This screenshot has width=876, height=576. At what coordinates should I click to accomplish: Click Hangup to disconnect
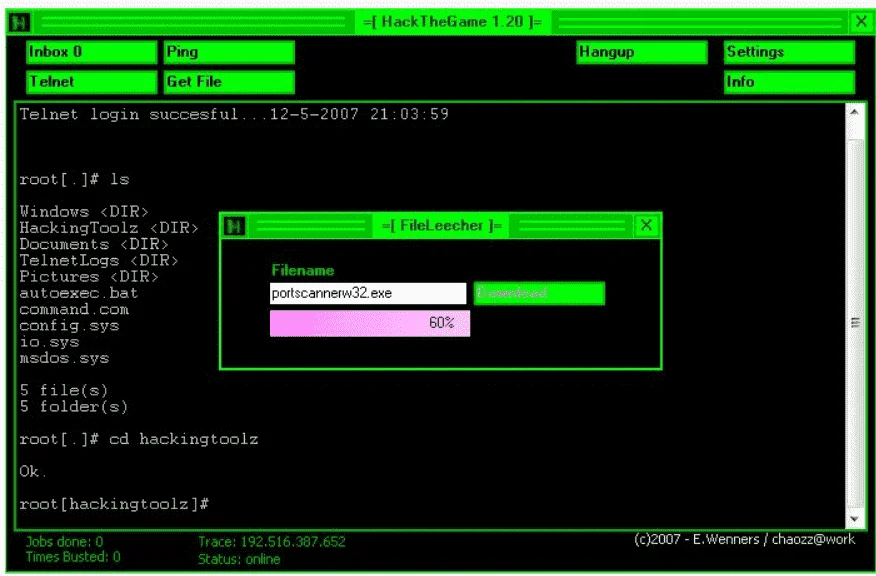pos(642,53)
